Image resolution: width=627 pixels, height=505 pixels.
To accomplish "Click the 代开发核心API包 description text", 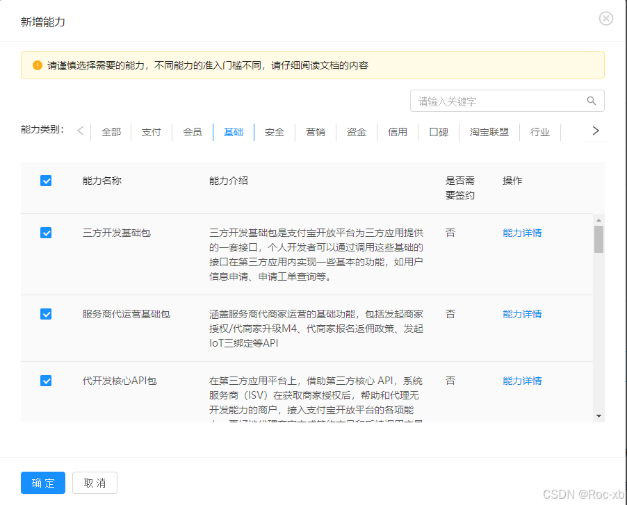I will [x=316, y=399].
